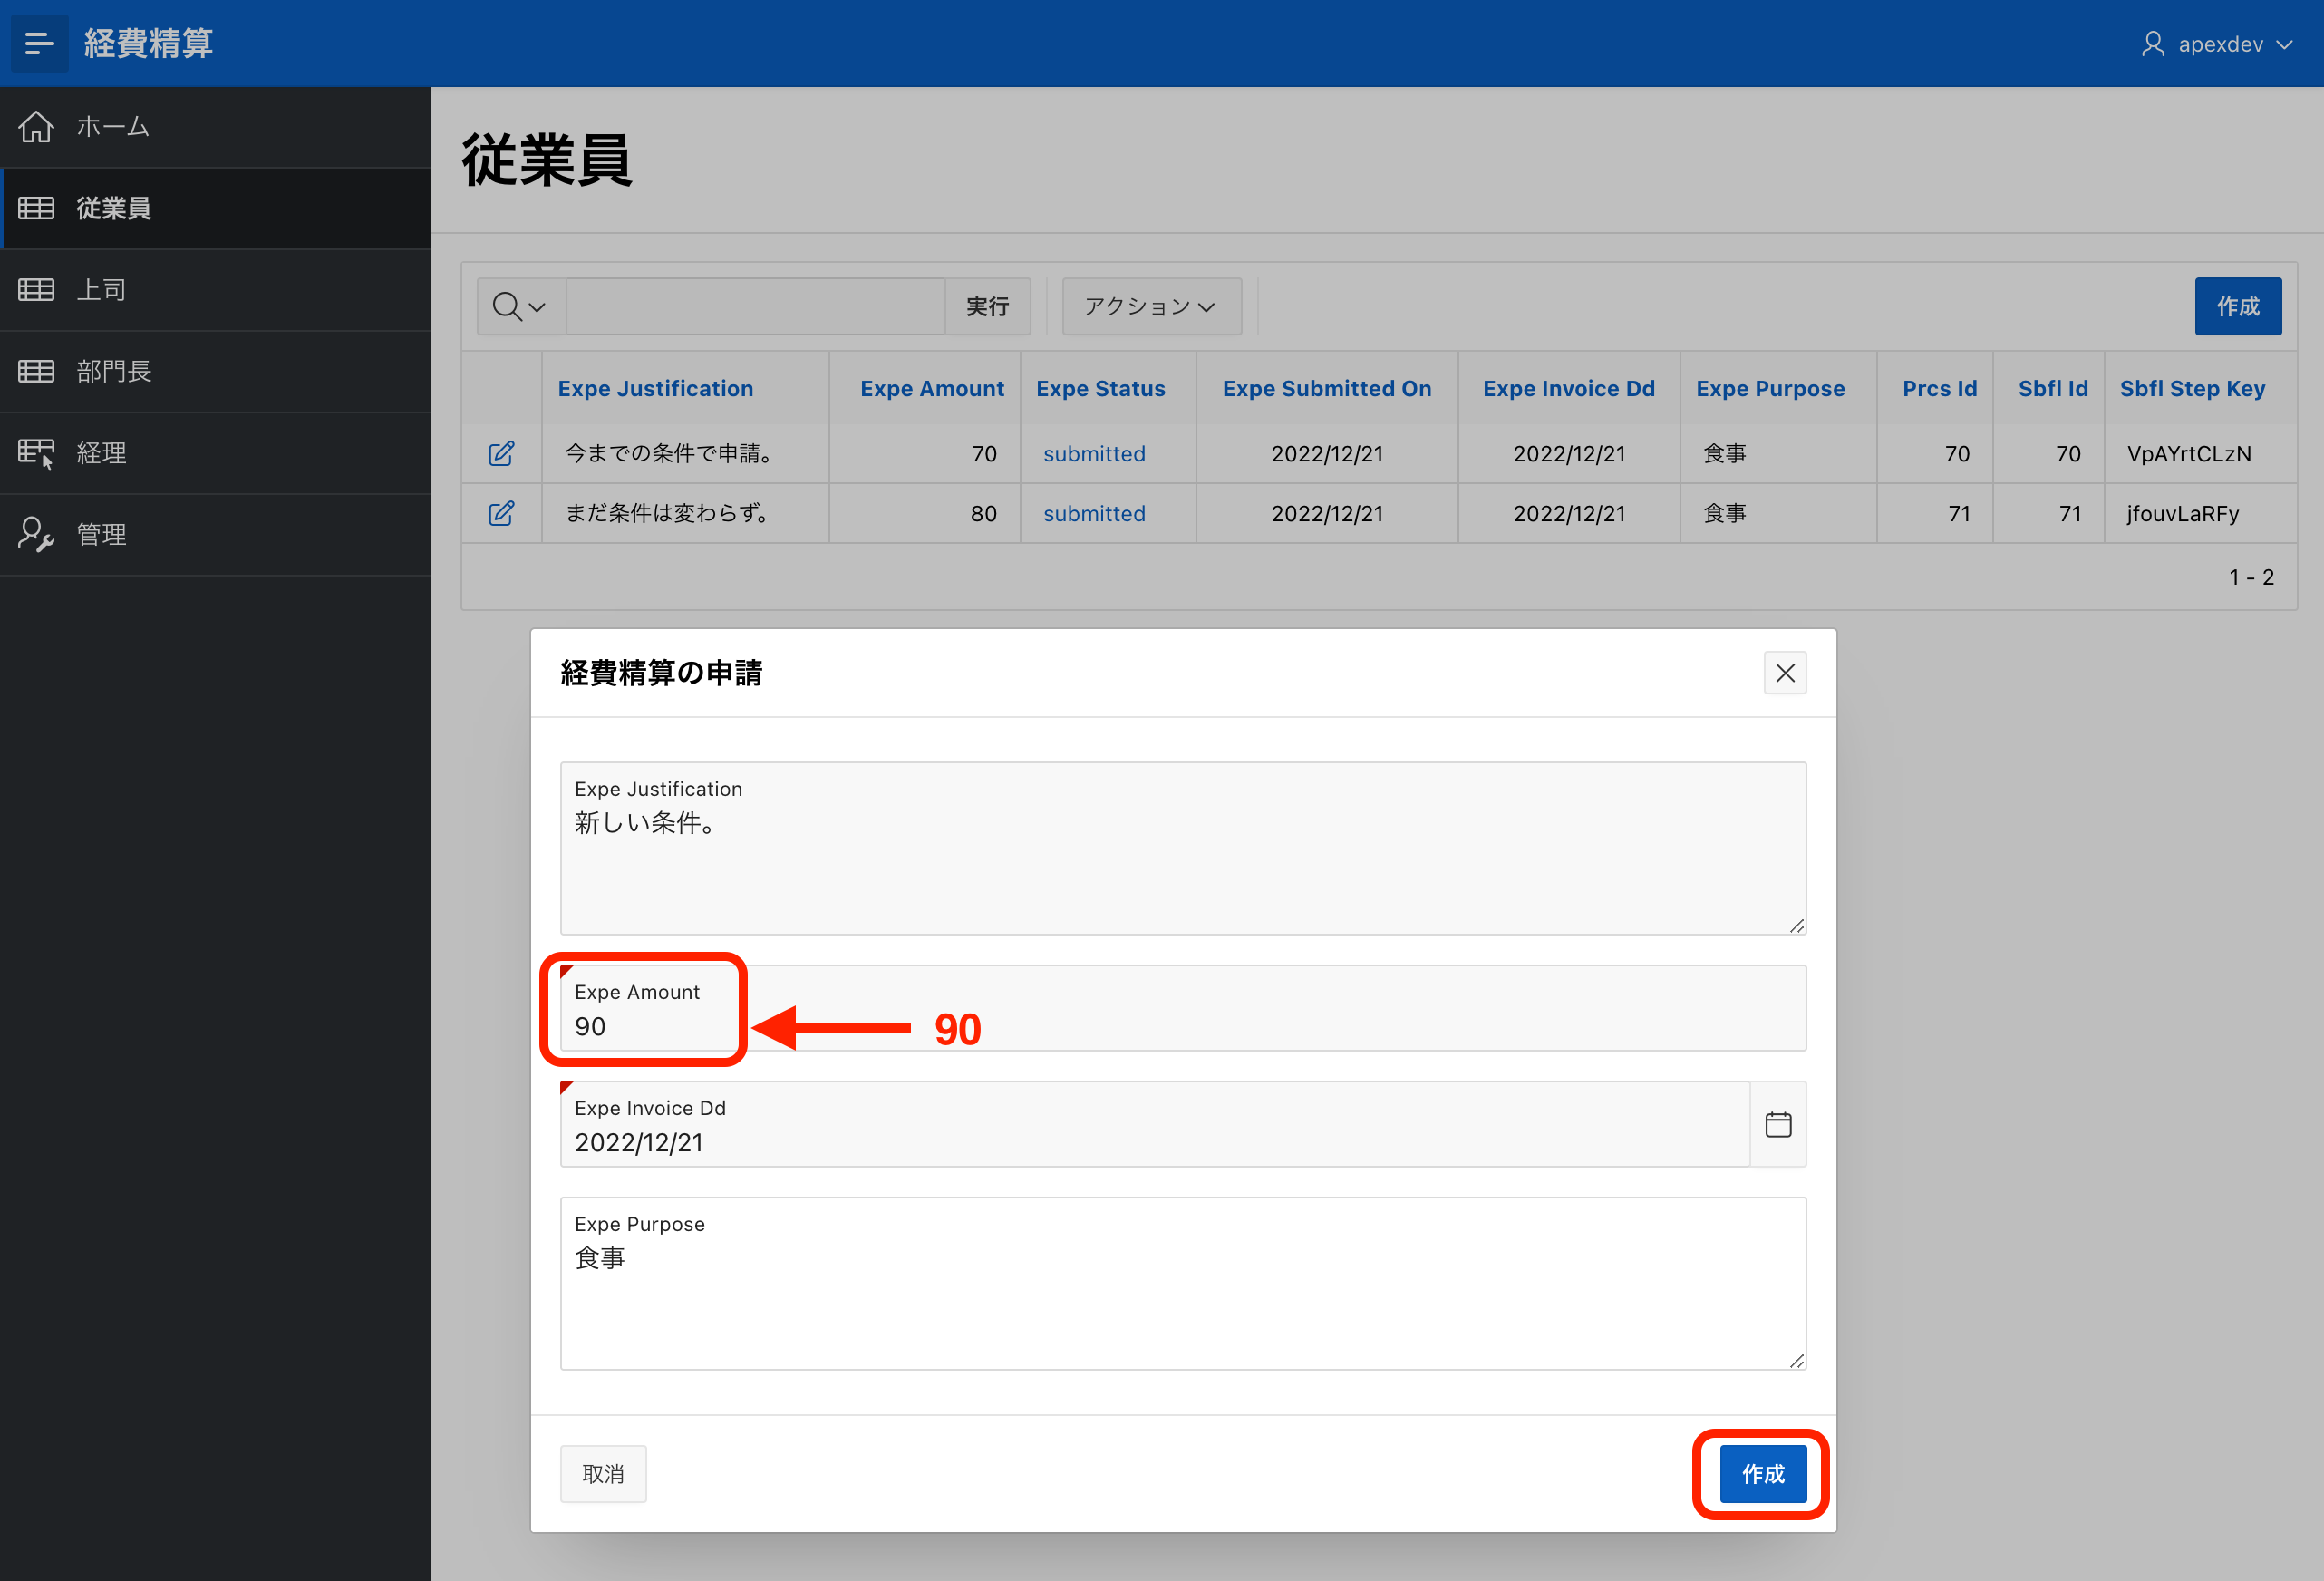Open the 上司 navigation item
2324x1581 pixels.
tap(102, 290)
